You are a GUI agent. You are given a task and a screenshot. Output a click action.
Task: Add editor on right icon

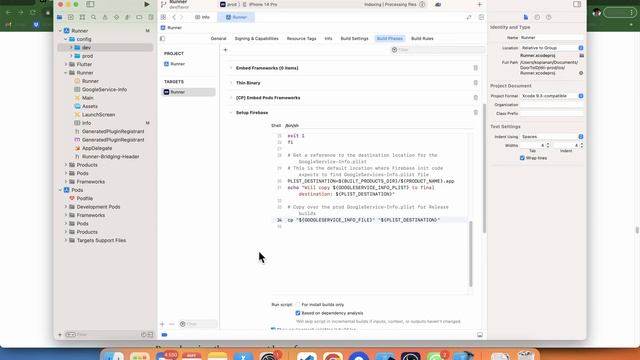[x=481, y=17]
